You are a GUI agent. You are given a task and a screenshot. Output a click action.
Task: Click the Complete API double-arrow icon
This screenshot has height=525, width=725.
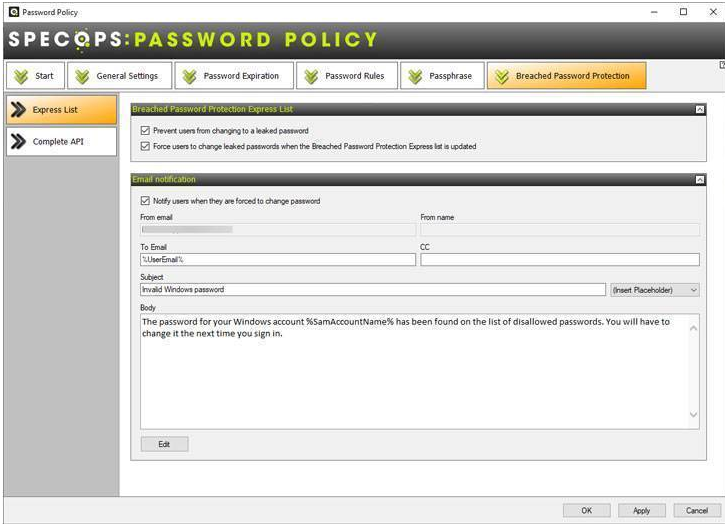pyautogui.click(x=18, y=142)
